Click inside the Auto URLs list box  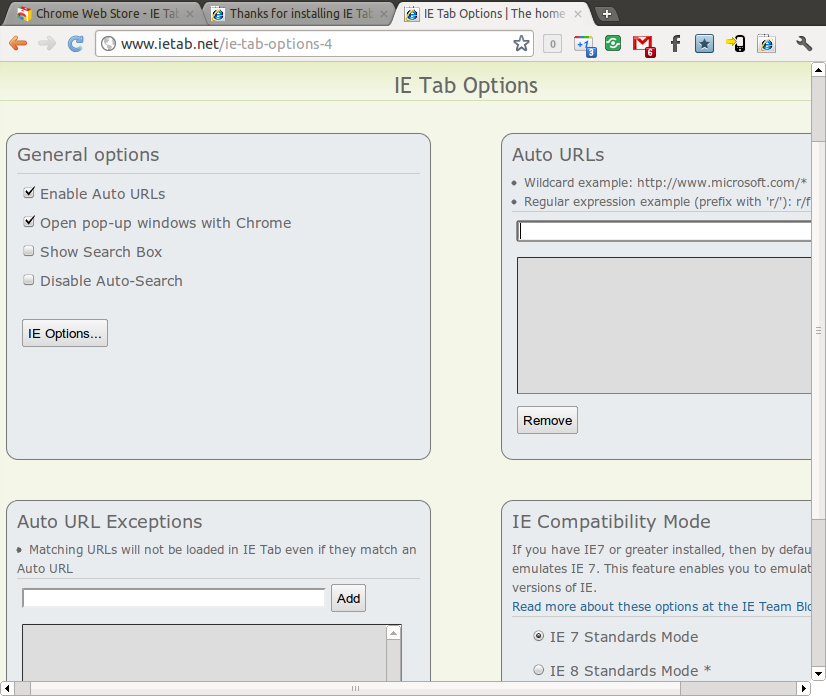pos(664,325)
